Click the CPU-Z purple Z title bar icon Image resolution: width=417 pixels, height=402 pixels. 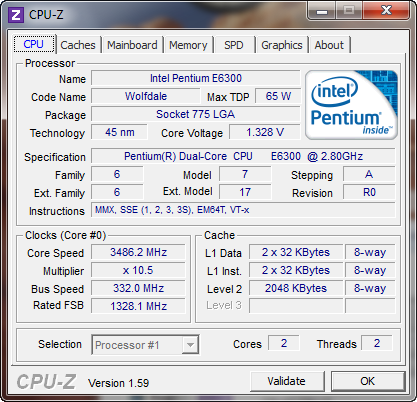coord(16,15)
